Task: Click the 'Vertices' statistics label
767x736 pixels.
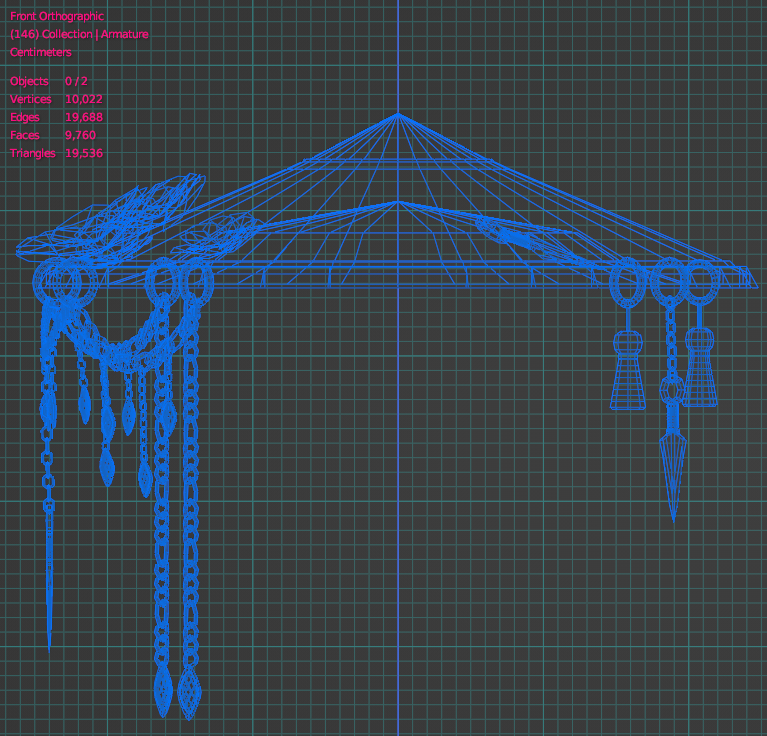Action: point(30,99)
